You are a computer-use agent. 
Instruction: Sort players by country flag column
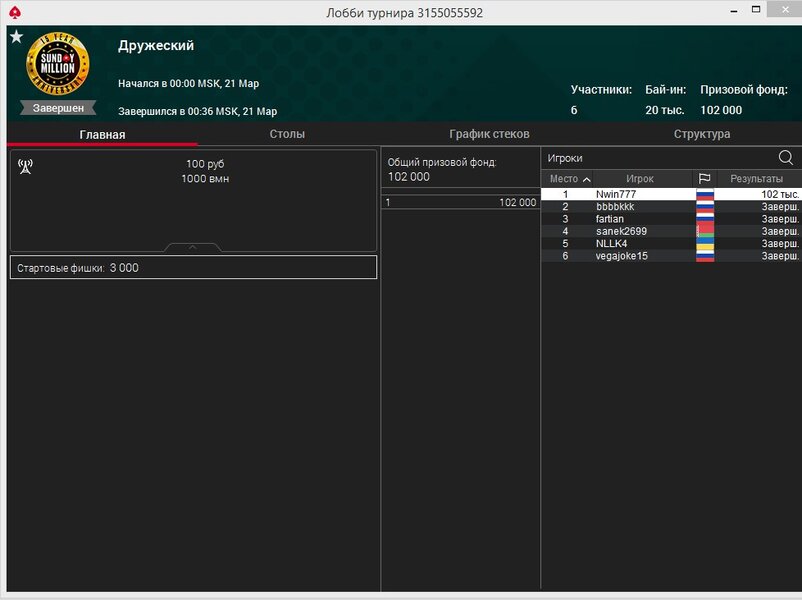pyautogui.click(x=704, y=179)
